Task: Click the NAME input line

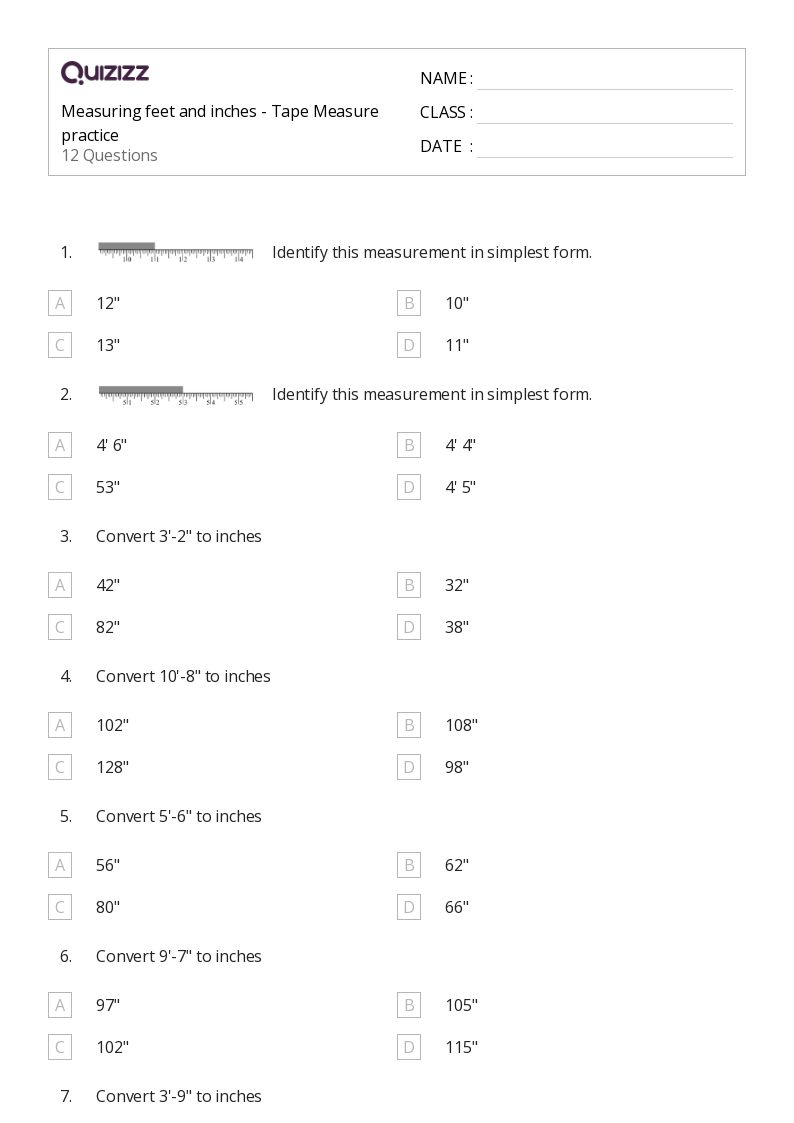Action: [x=604, y=80]
